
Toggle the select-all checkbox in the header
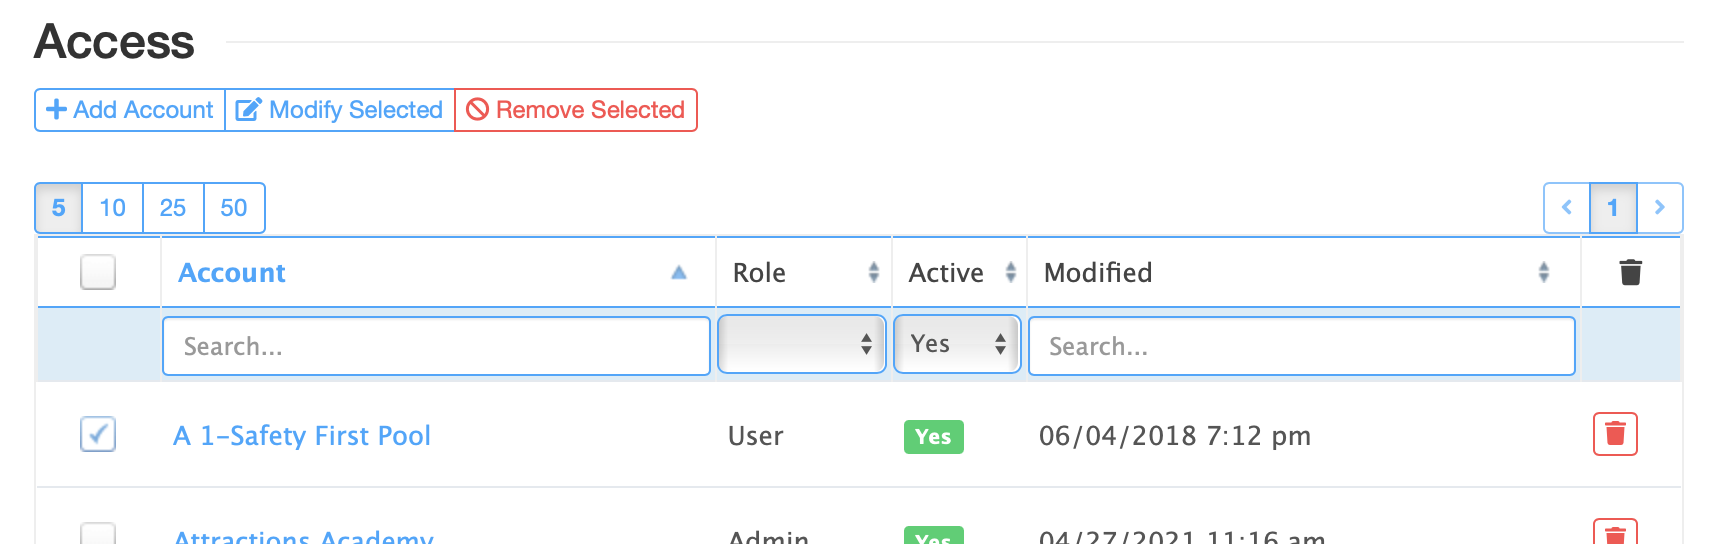pyautogui.click(x=98, y=272)
